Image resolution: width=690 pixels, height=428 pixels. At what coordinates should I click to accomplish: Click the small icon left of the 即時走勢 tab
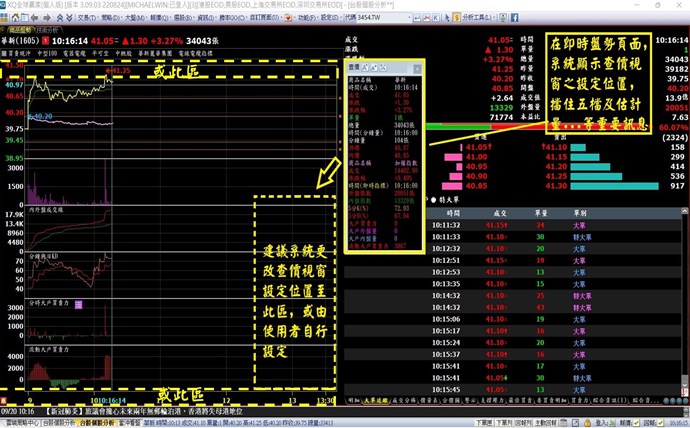coord(6,30)
